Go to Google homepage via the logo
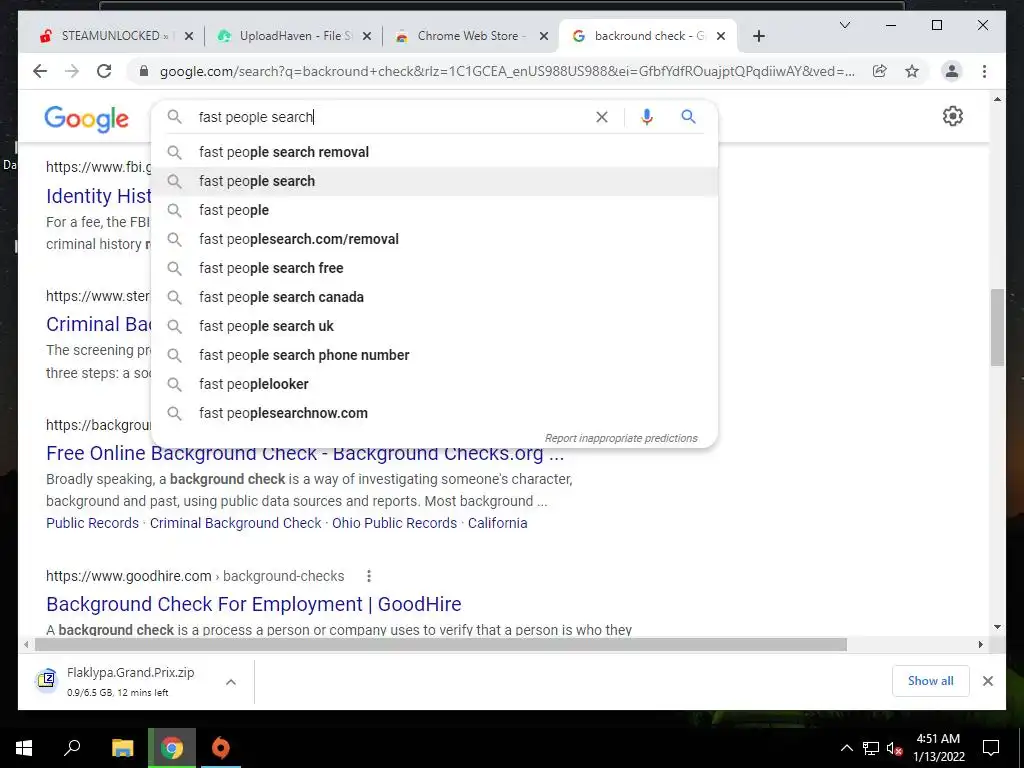This screenshot has width=1024, height=768. click(86, 120)
